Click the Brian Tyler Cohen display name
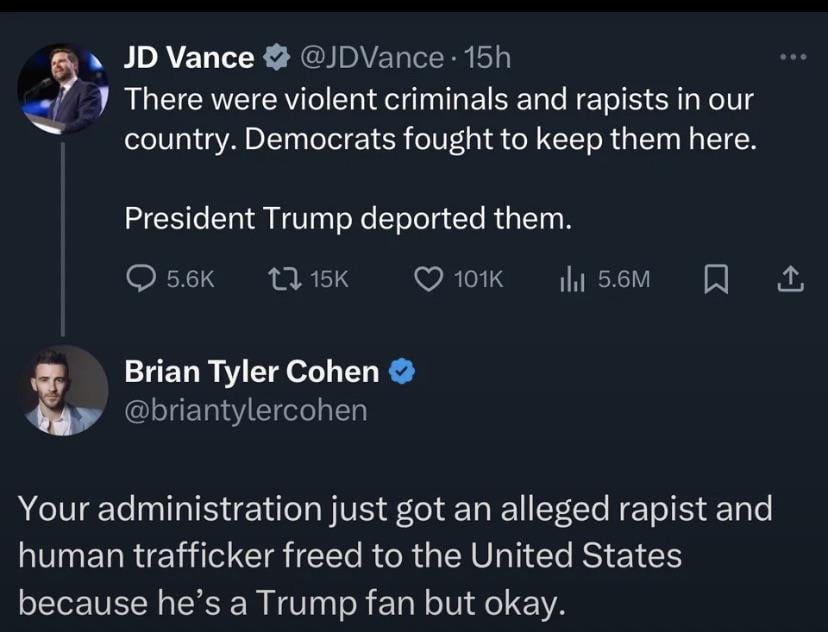This screenshot has height=632, width=828. tap(251, 371)
